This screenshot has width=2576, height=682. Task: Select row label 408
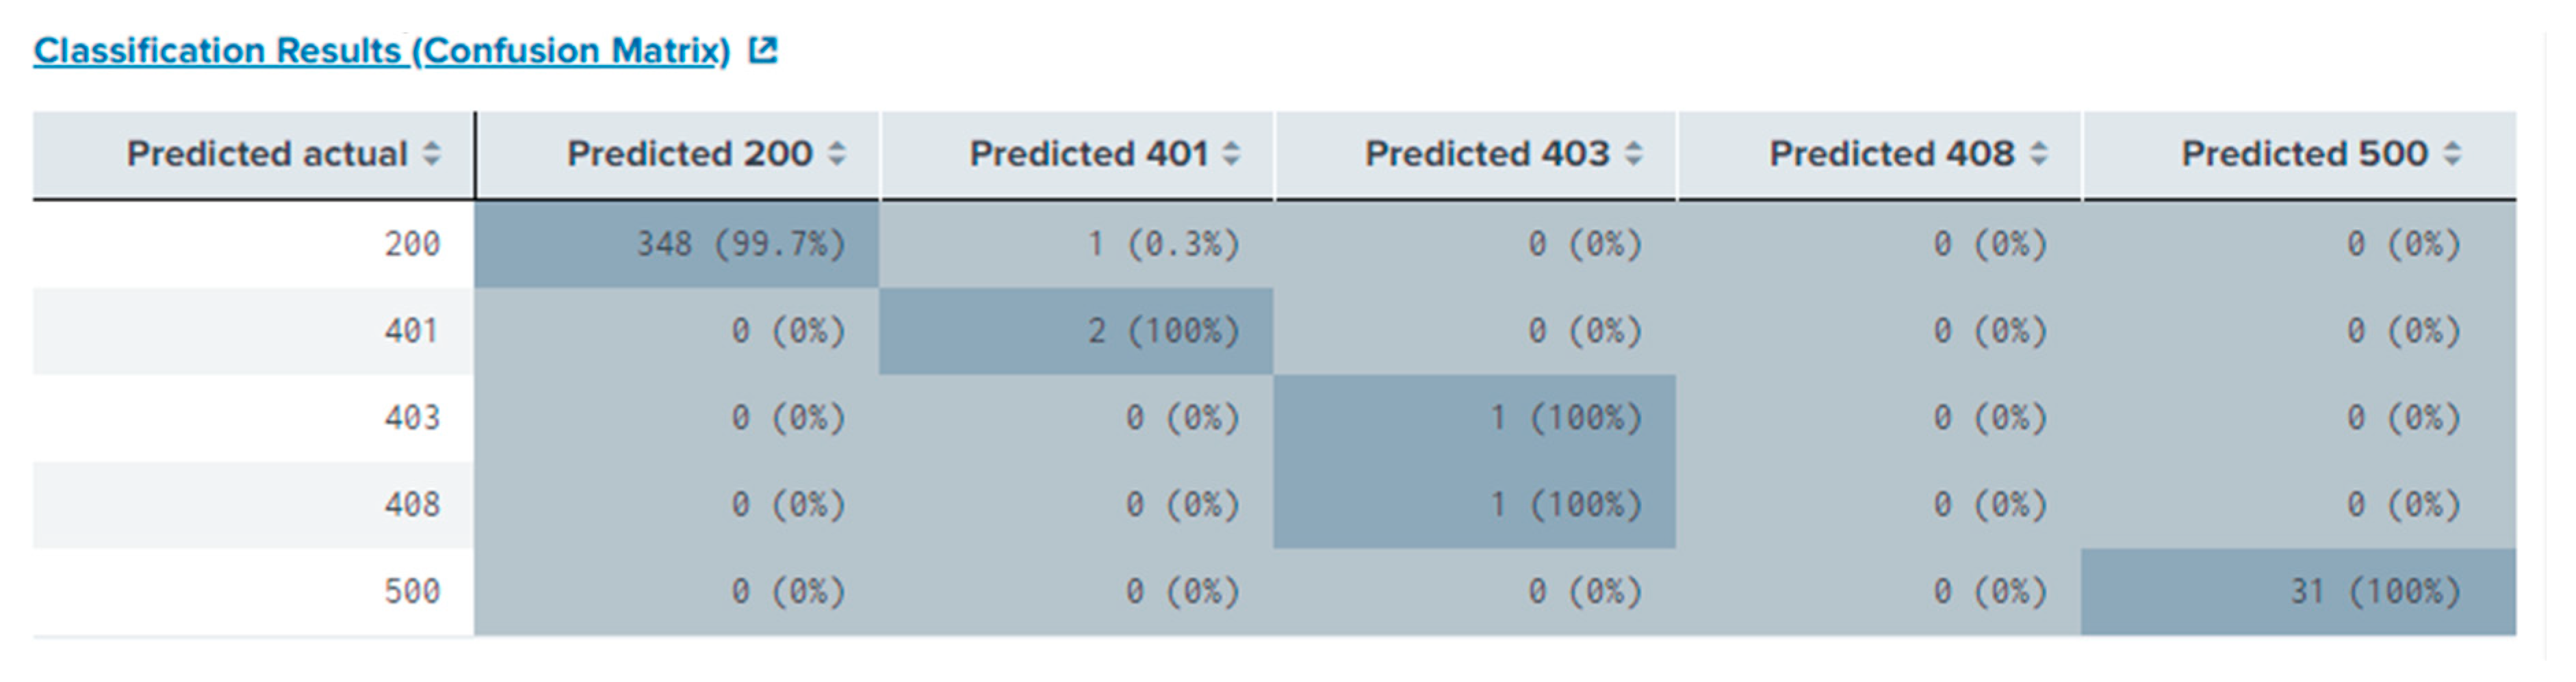point(412,505)
